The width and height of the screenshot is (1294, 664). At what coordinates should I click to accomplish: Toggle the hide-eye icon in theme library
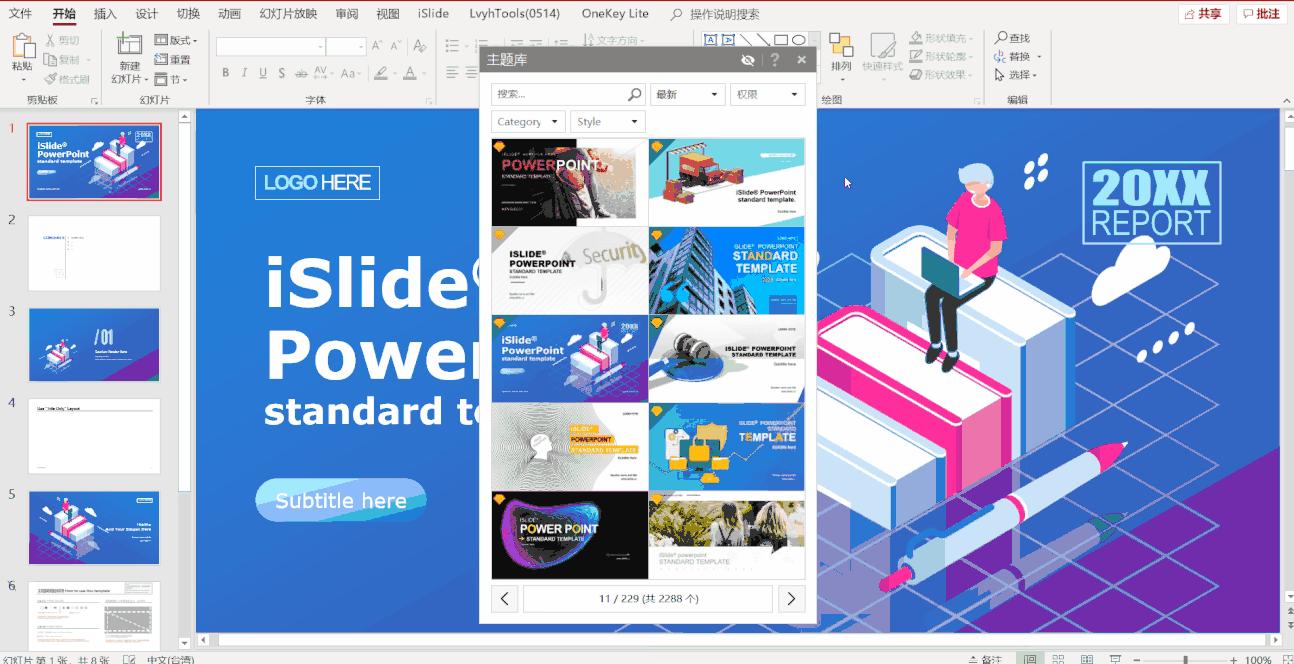coord(747,60)
